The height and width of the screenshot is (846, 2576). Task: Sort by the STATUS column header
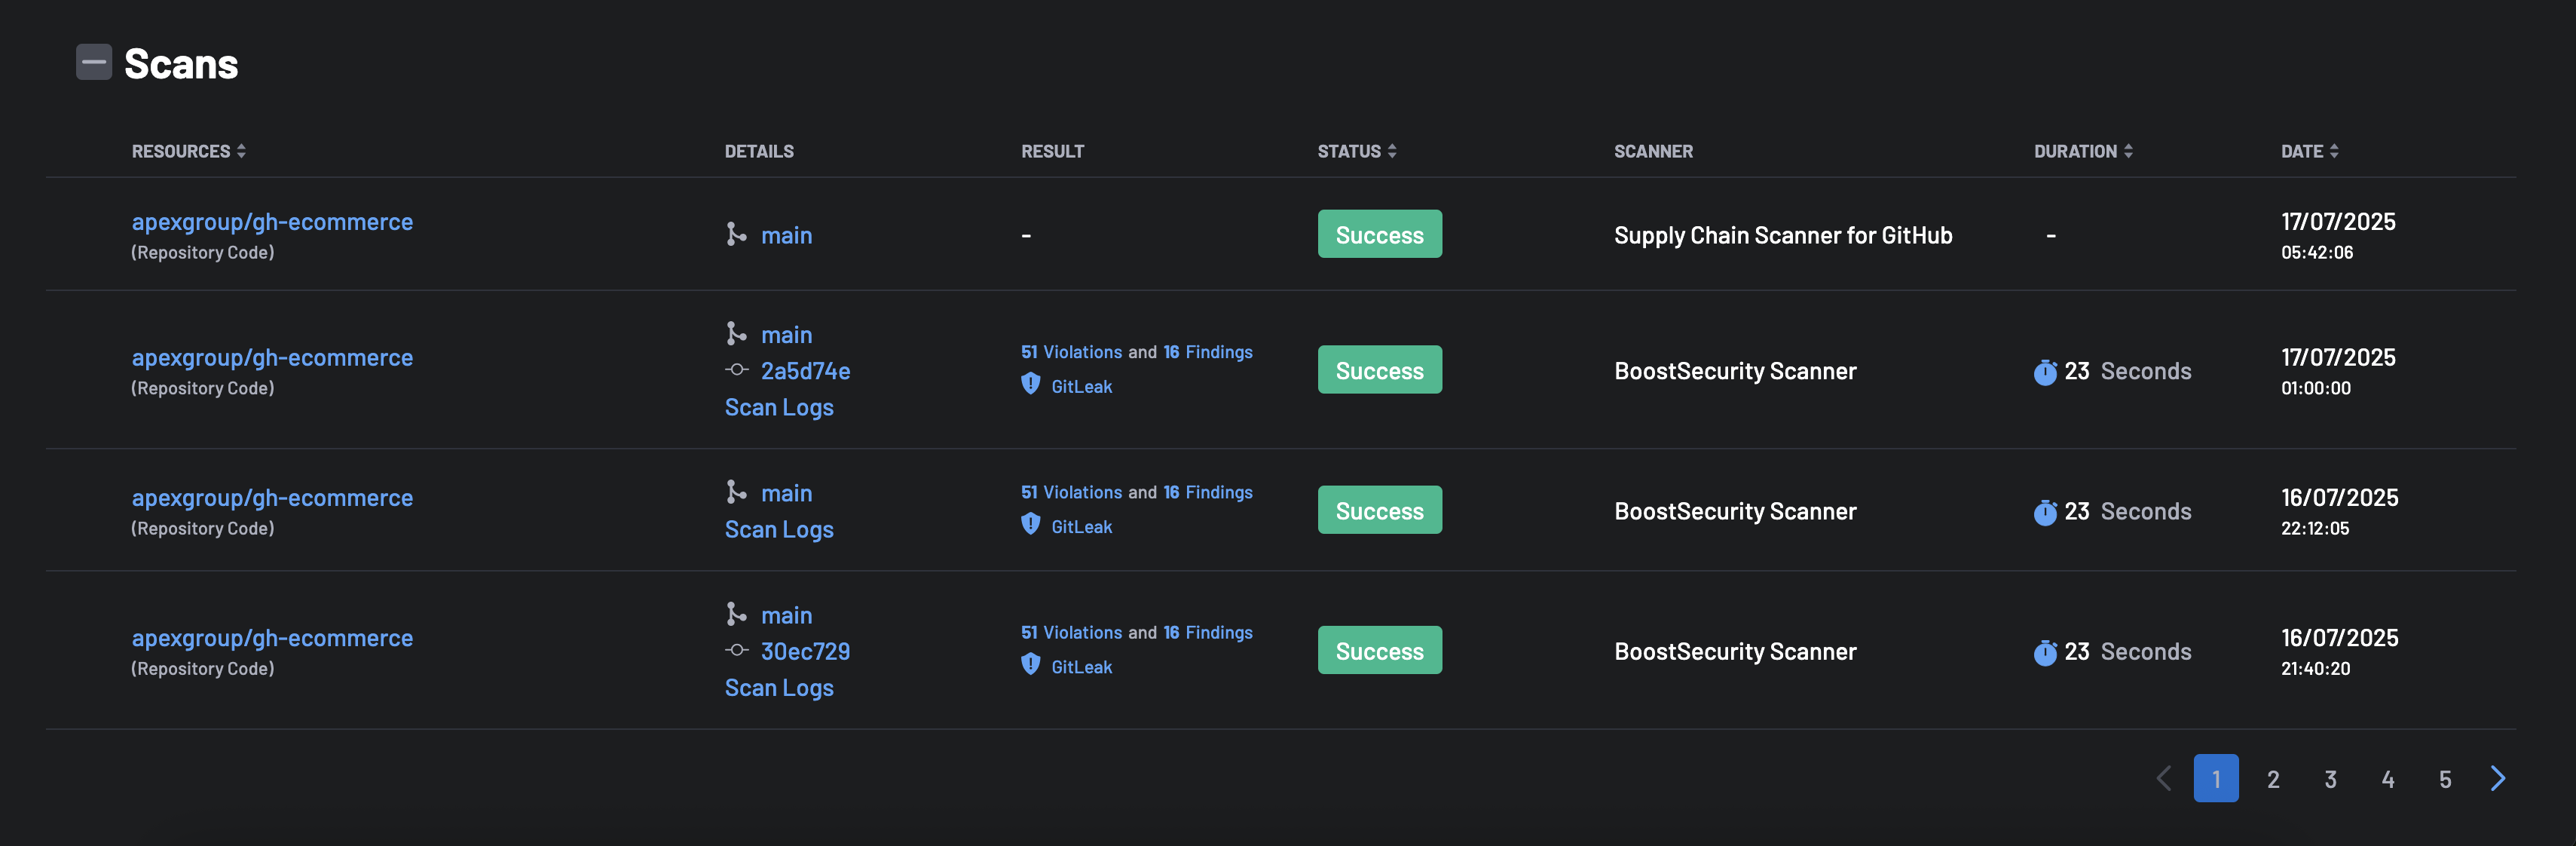click(x=1357, y=151)
